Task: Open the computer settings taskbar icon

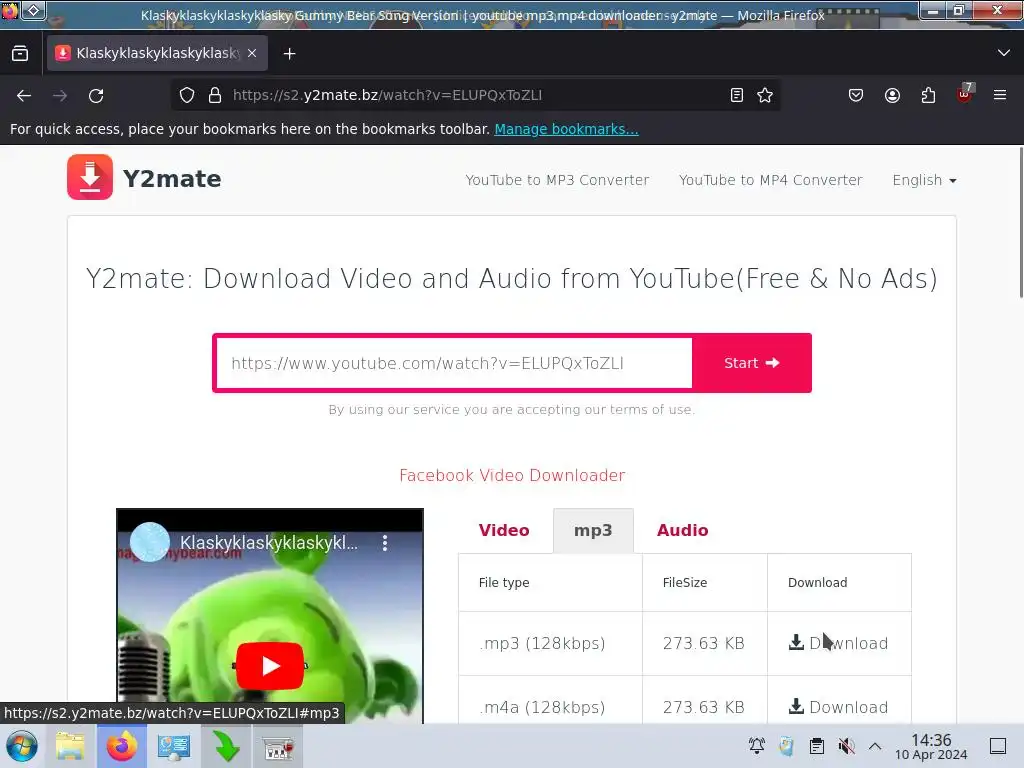Action: click(x=174, y=746)
